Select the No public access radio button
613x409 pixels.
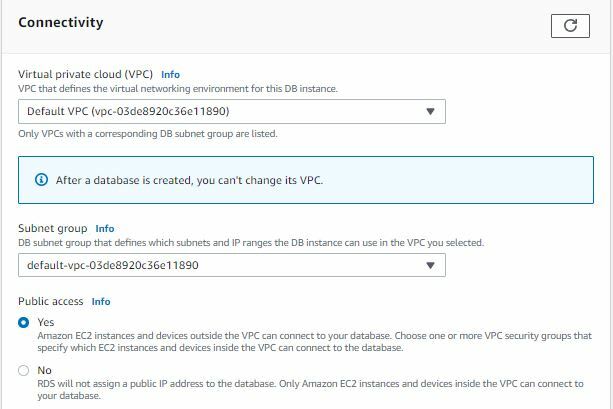pos(23,370)
